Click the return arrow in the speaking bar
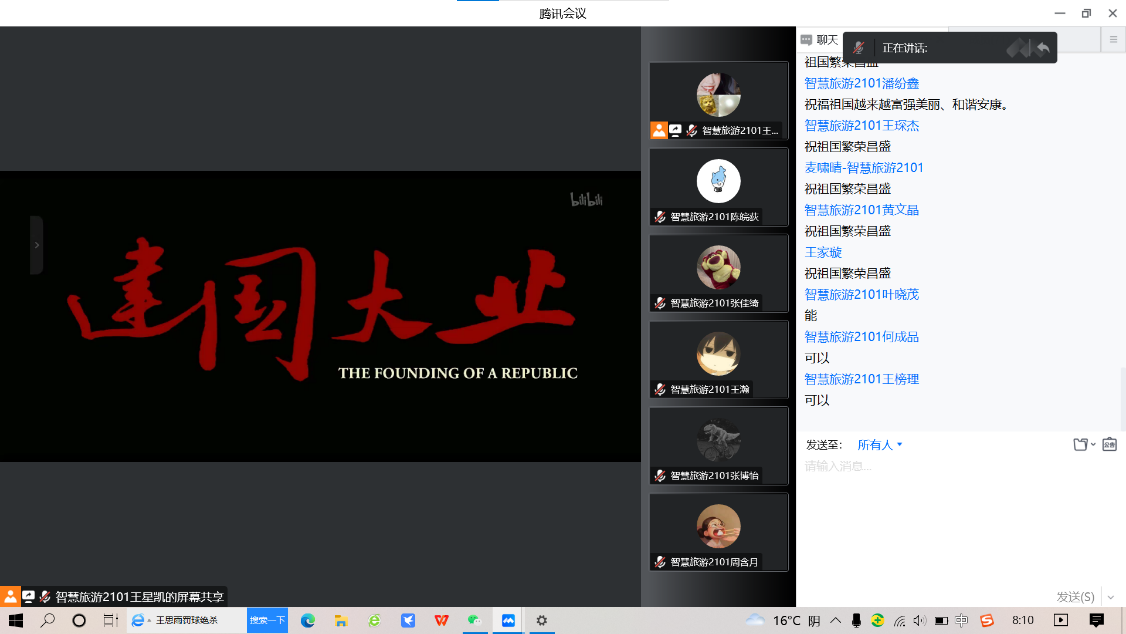This screenshot has height=634, width=1126. click(x=1043, y=48)
